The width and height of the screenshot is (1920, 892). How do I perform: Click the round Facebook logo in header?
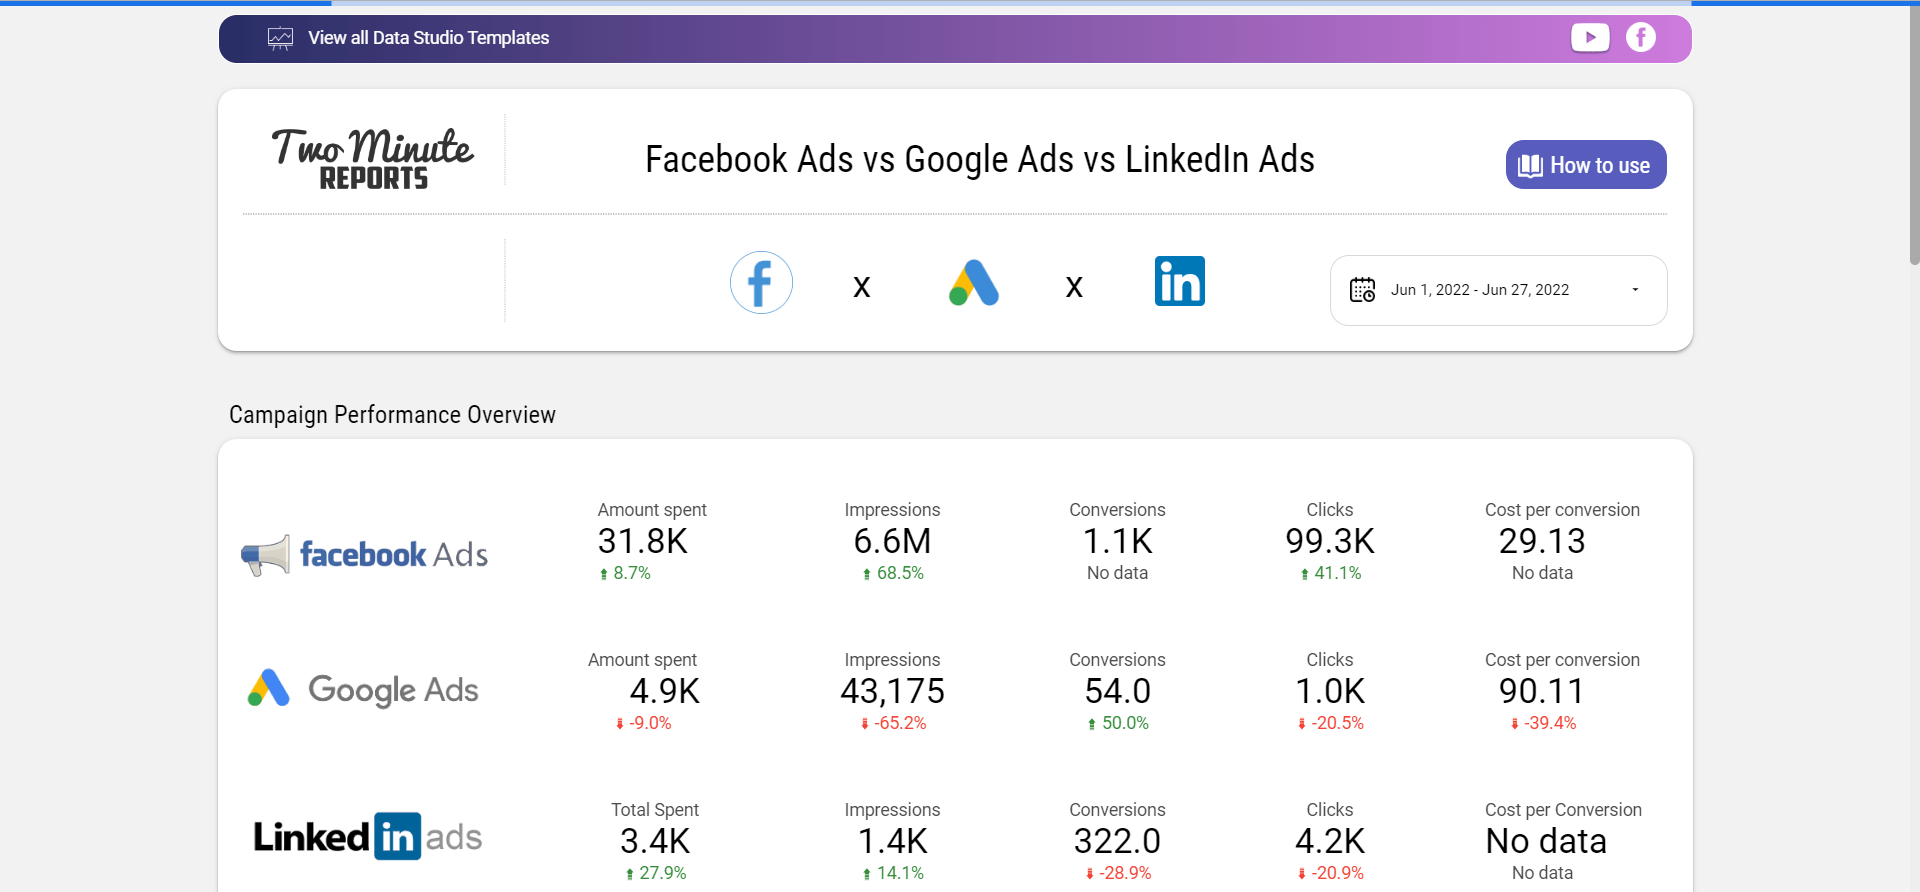(x=761, y=282)
